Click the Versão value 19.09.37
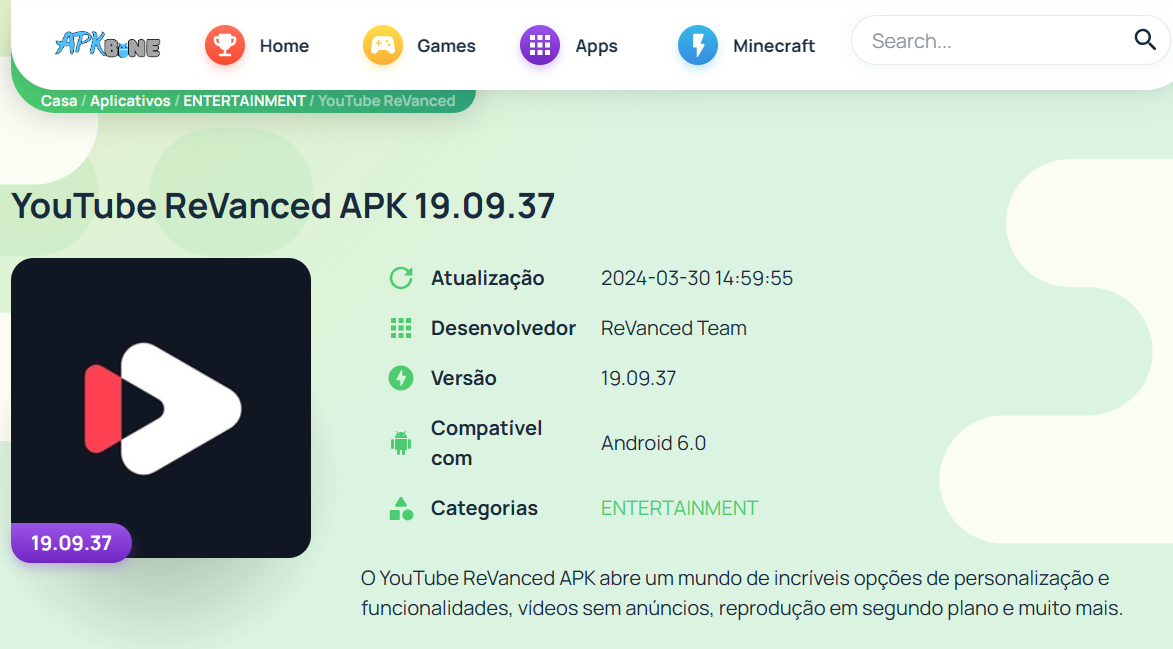This screenshot has height=649, width=1173. pyautogui.click(x=638, y=378)
